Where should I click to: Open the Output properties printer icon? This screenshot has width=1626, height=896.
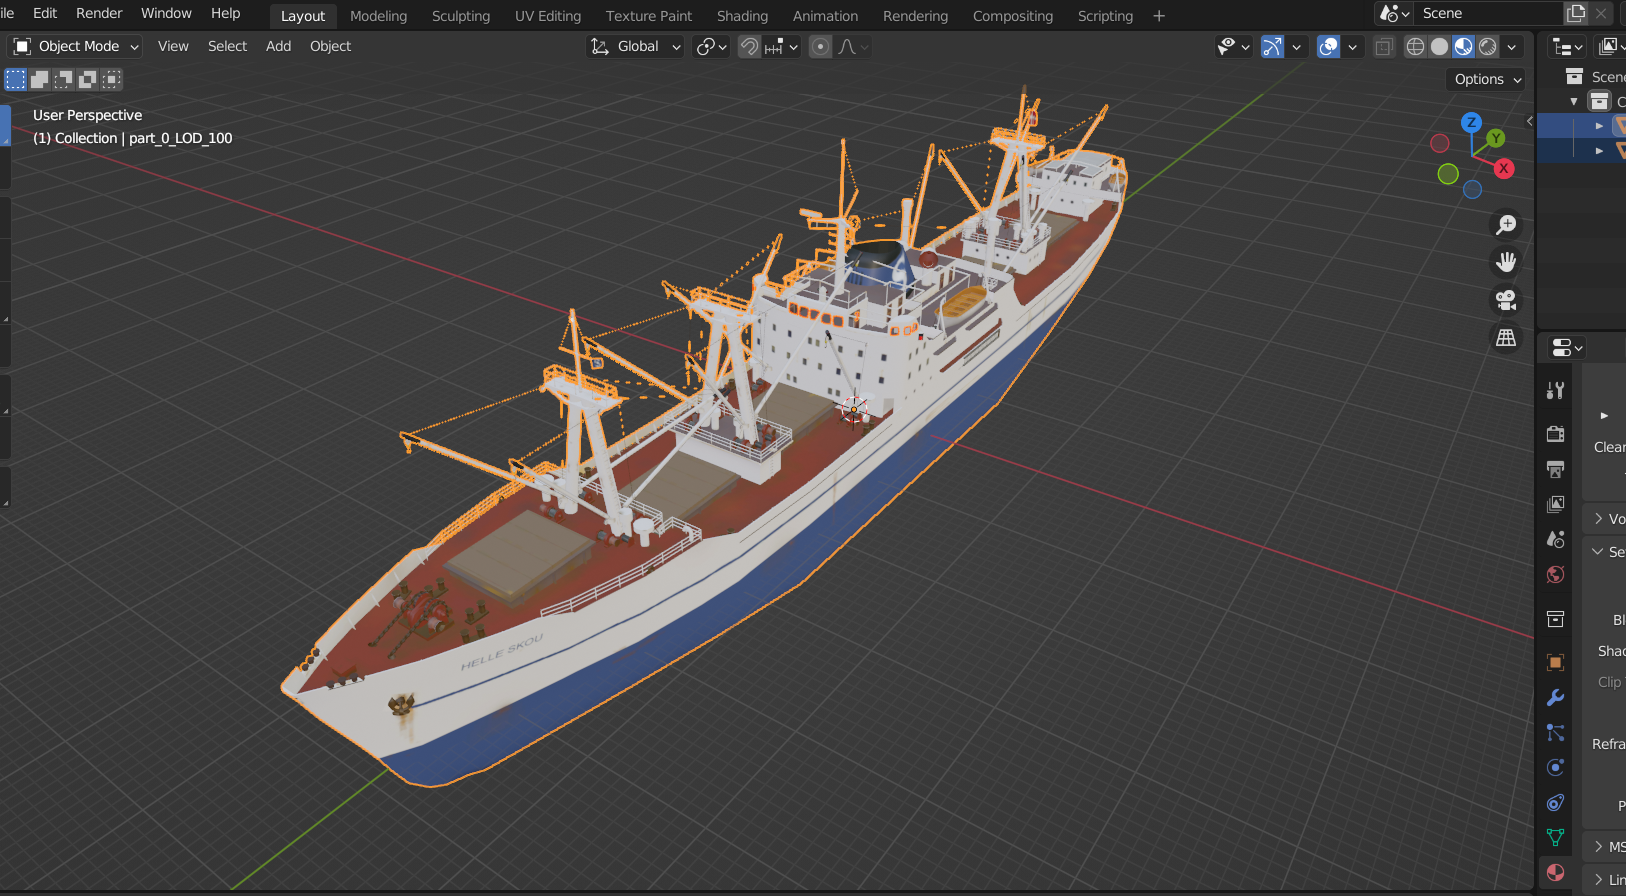[1555, 469]
